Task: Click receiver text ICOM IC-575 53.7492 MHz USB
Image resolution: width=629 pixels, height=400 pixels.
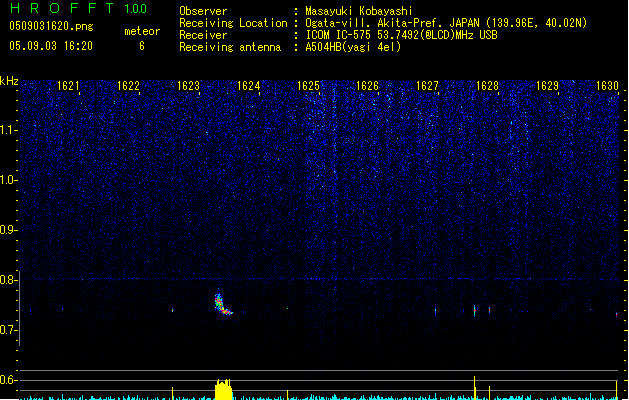Action: (x=402, y=35)
